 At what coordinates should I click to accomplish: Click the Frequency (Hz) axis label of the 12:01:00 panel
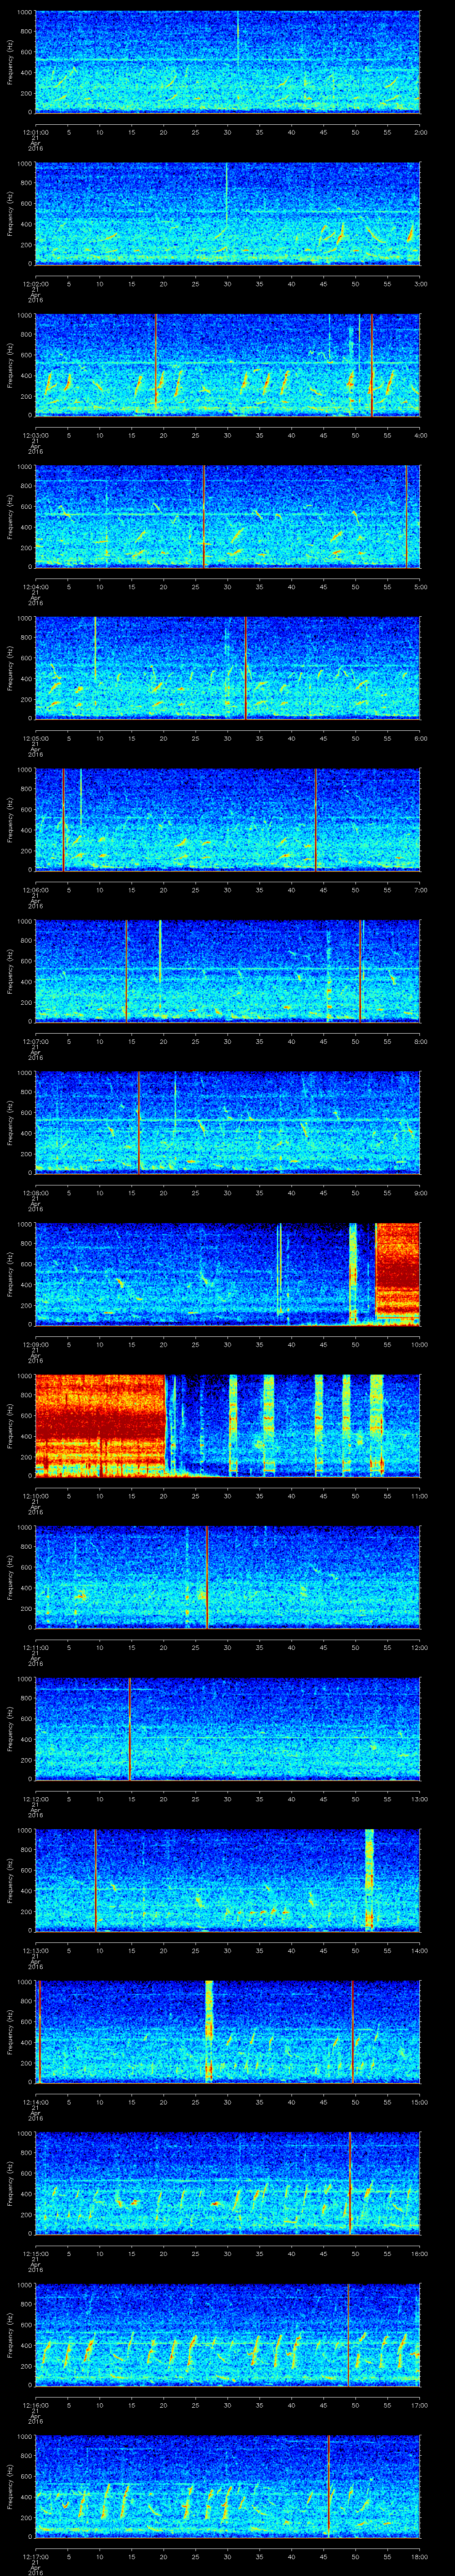click(x=10, y=62)
